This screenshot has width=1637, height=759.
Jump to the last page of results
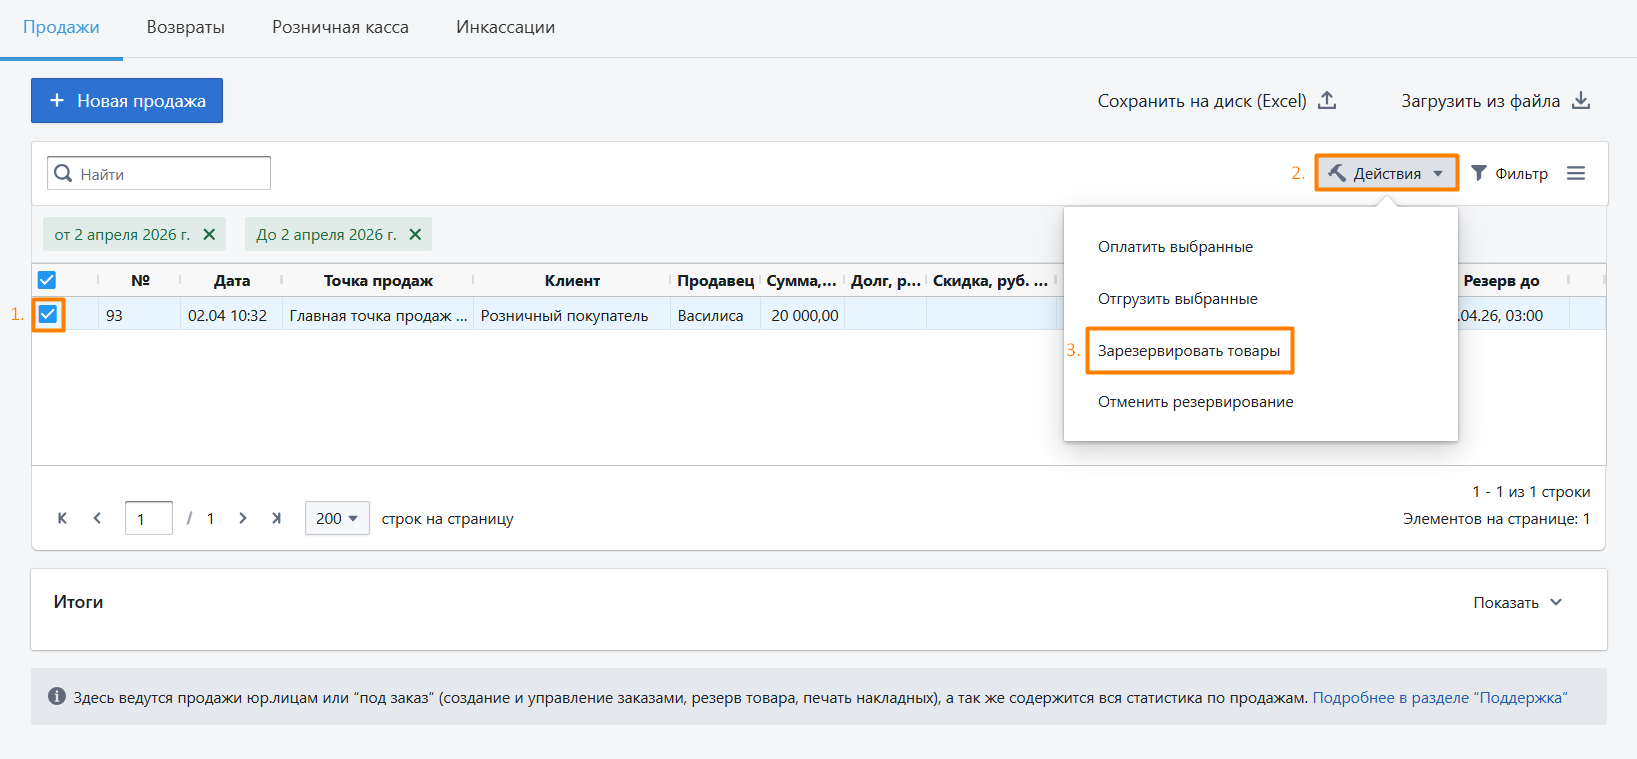[x=276, y=518]
